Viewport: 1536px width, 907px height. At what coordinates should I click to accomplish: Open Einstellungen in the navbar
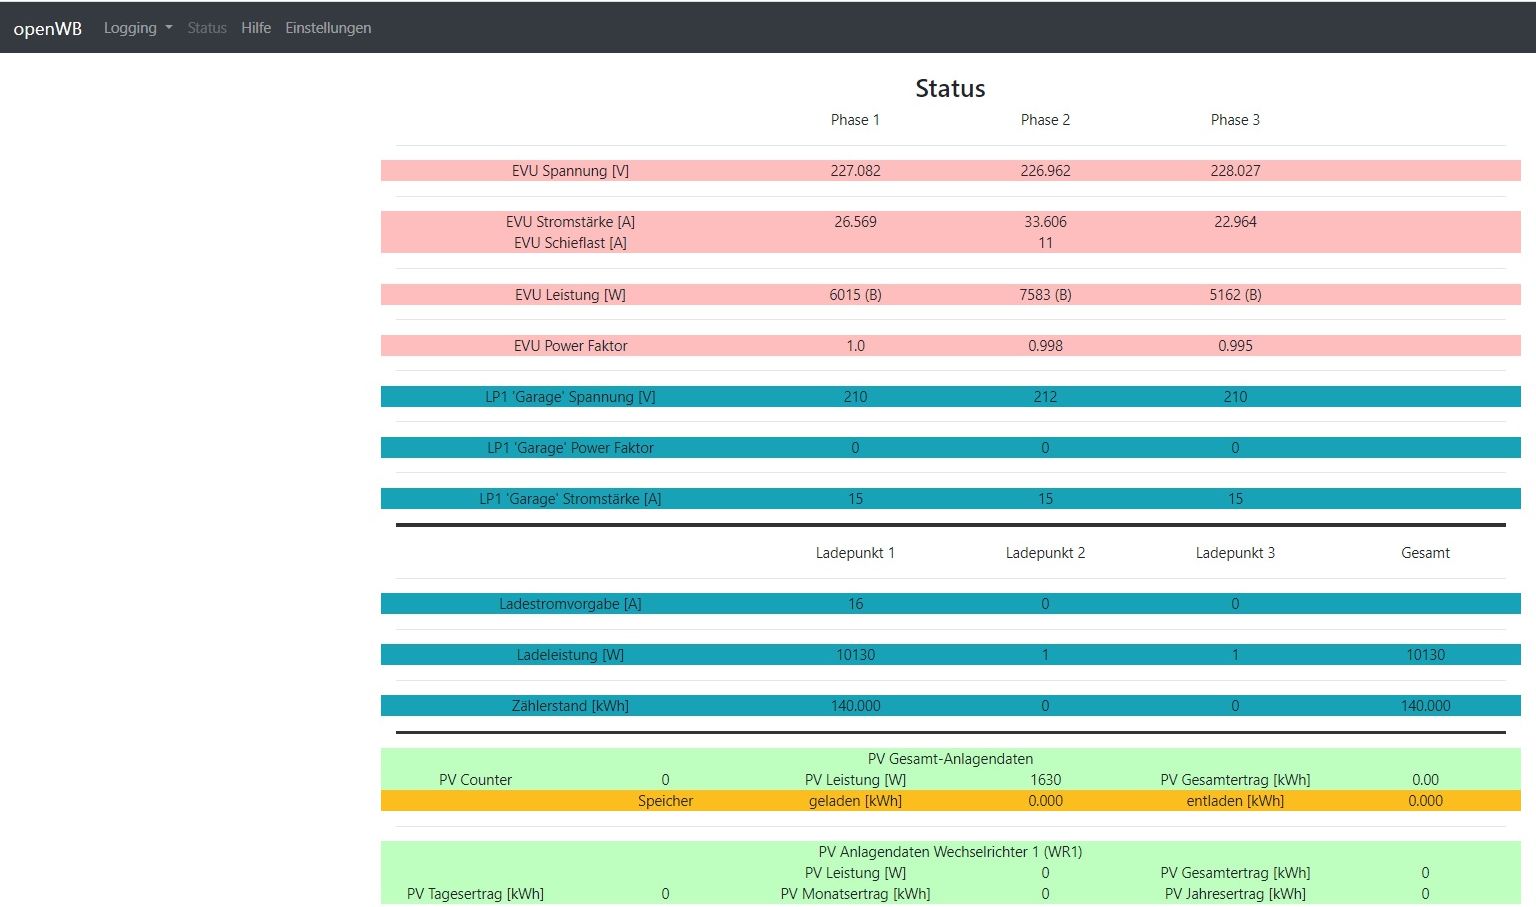click(328, 28)
